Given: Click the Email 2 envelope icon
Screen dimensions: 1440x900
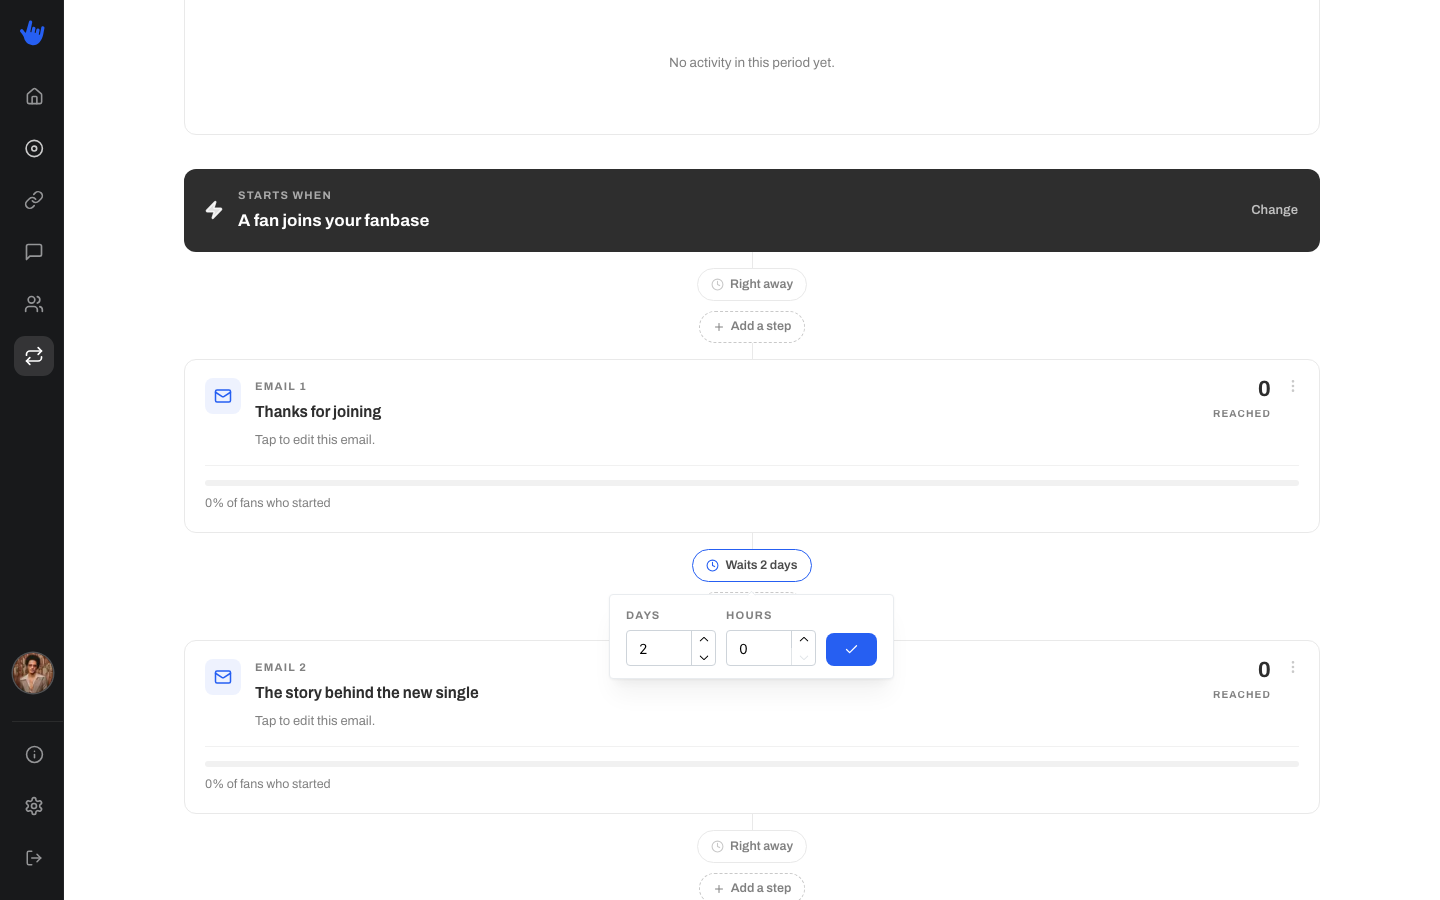Looking at the screenshot, I should tap(223, 677).
